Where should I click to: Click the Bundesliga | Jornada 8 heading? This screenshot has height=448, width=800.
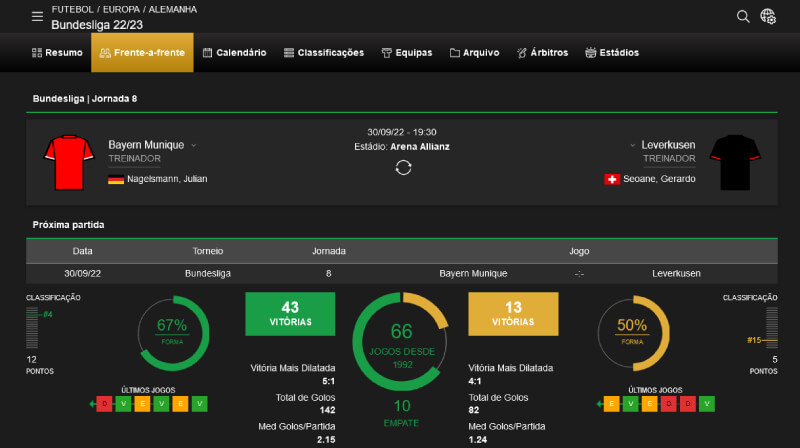(x=85, y=98)
